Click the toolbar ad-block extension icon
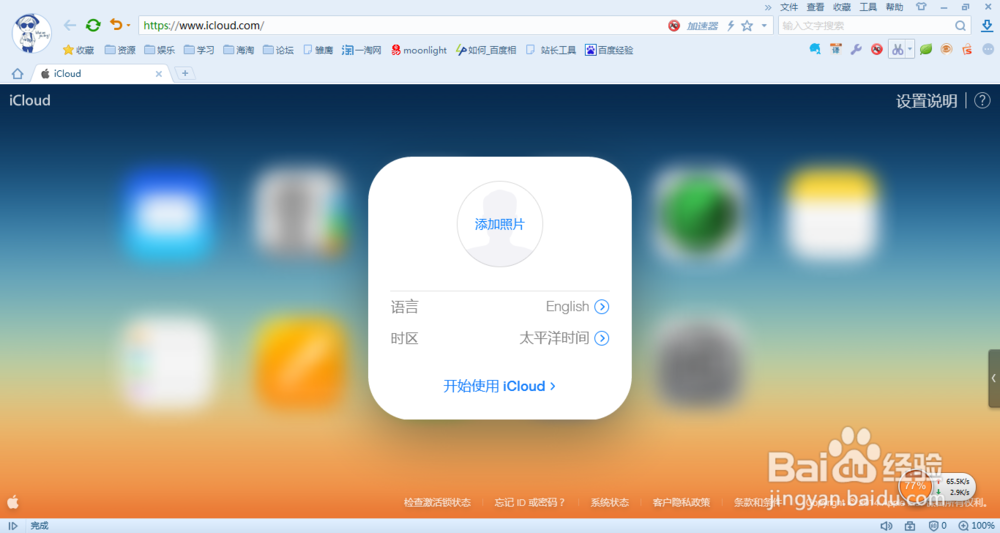Screen dimensions: 1000x533 [x=877, y=49]
